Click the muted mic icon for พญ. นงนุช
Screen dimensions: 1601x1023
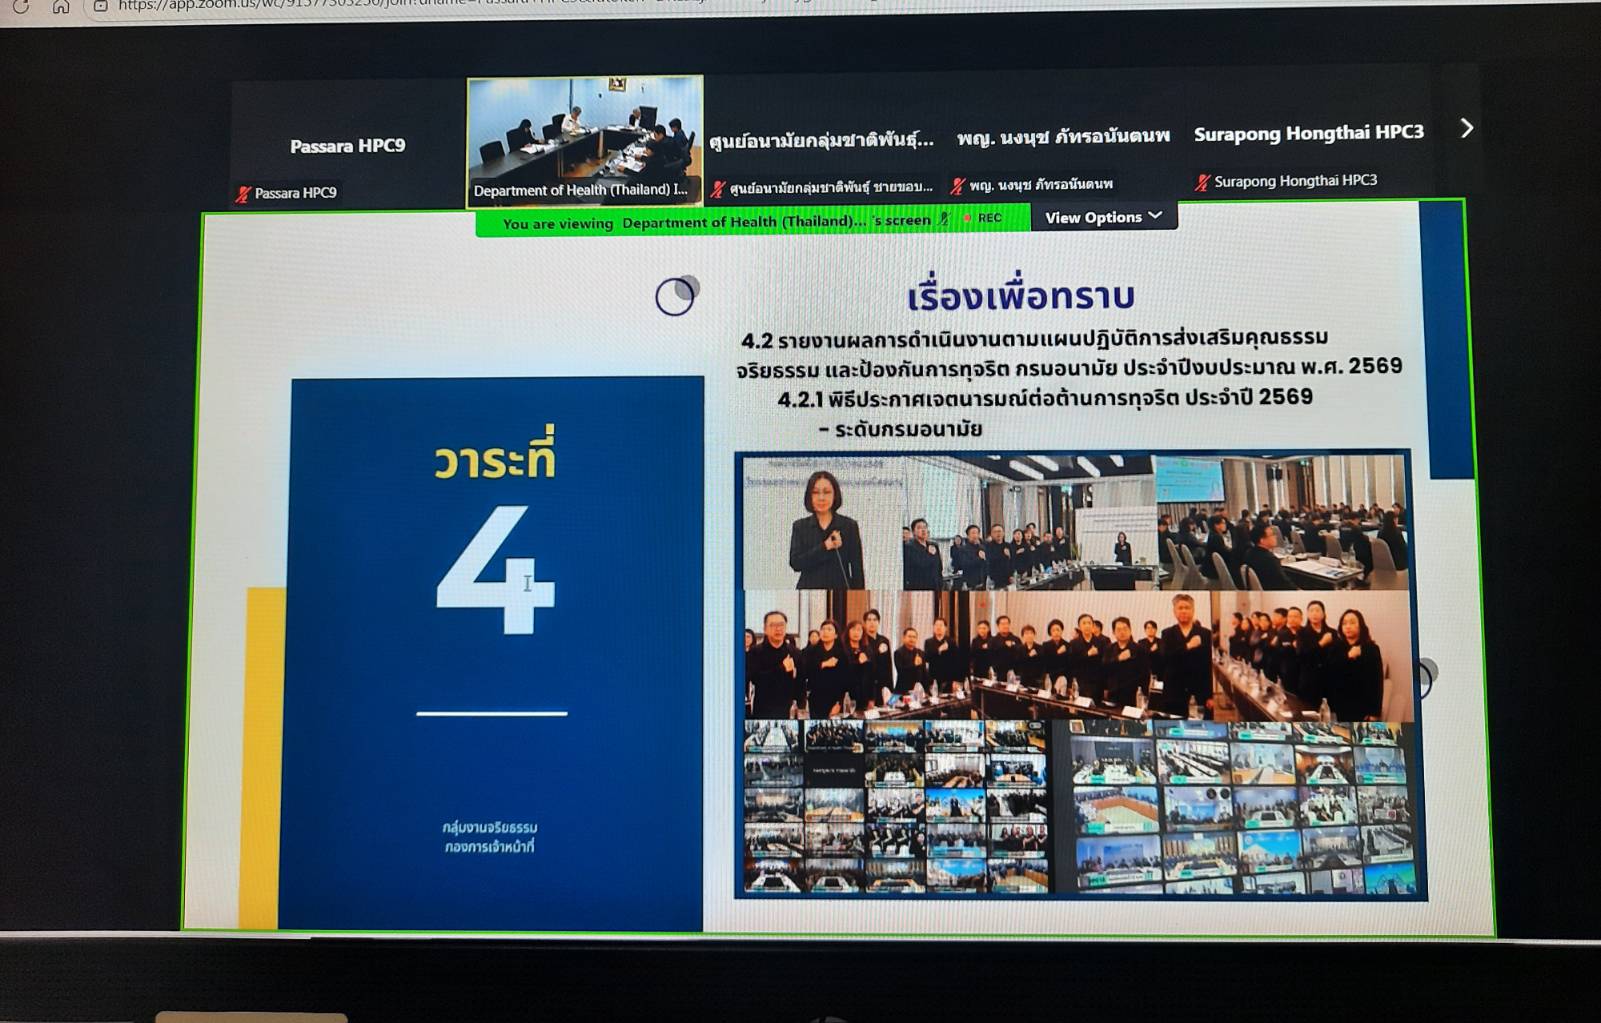957,186
